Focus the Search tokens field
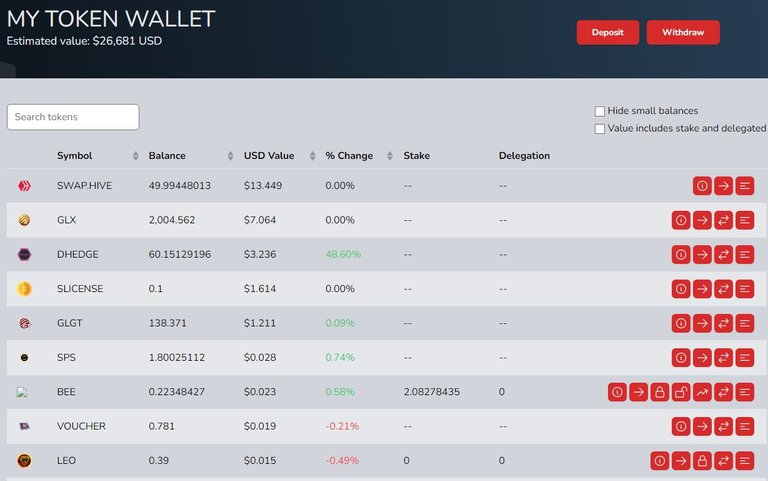768x481 pixels. click(x=73, y=117)
